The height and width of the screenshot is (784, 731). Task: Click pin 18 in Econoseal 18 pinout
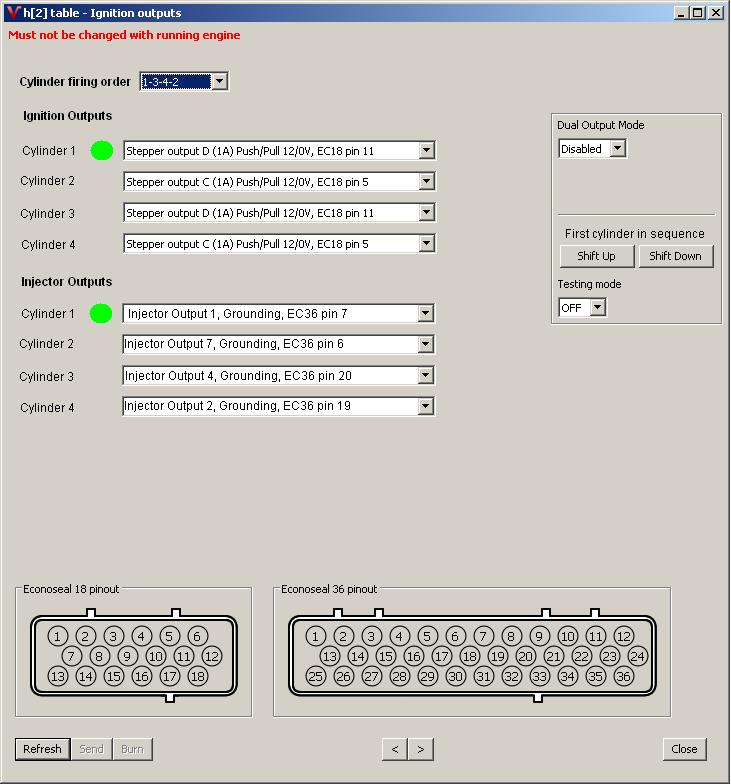(198, 676)
